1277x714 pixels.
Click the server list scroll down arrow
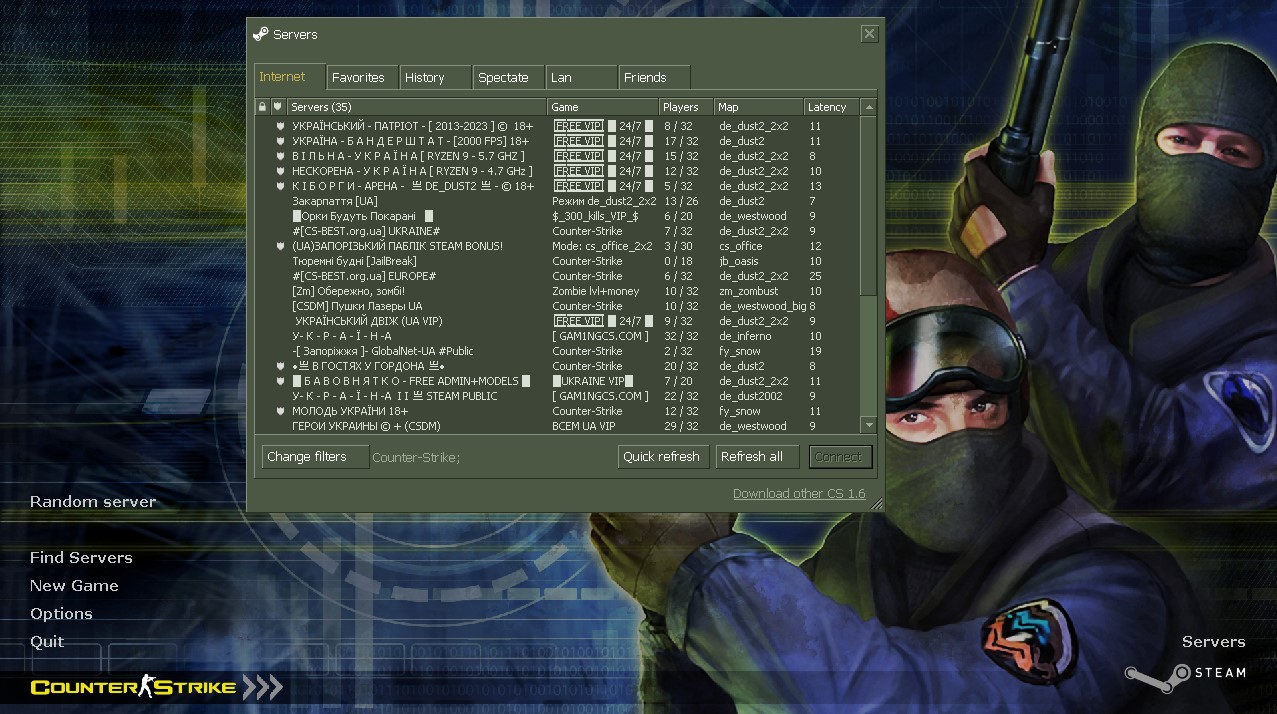click(x=869, y=425)
